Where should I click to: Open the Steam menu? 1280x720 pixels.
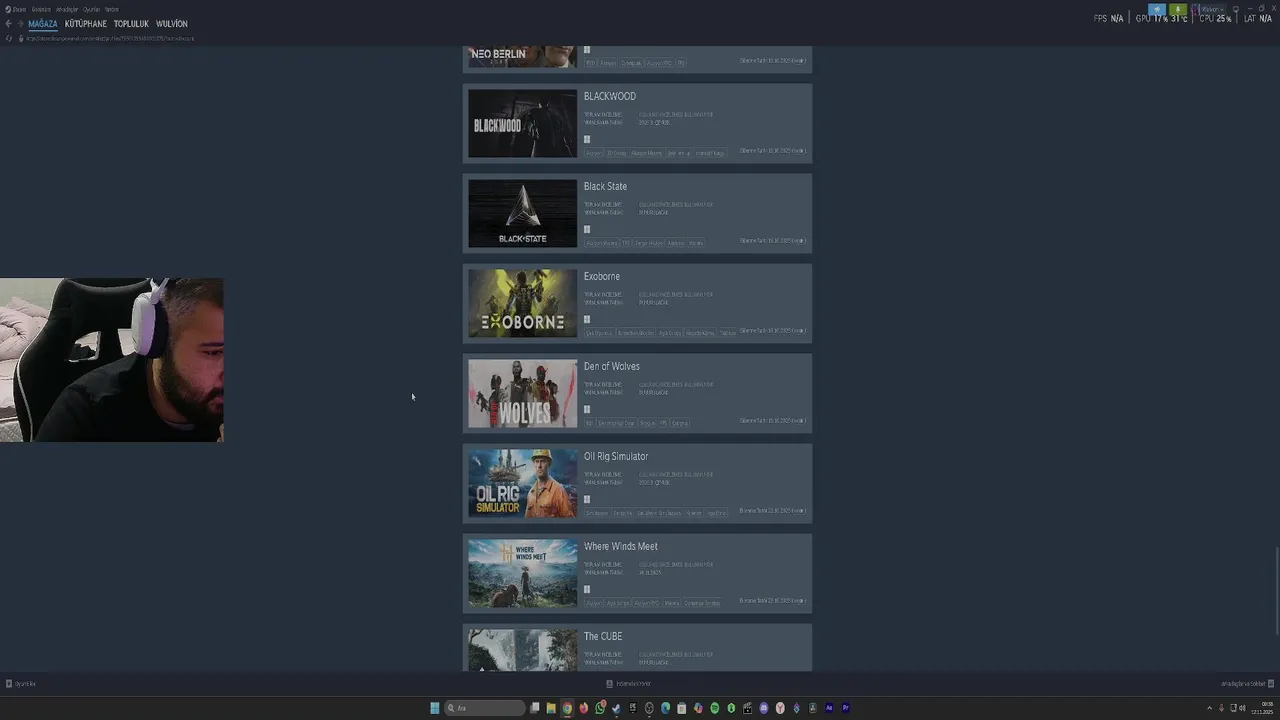pos(18,9)
